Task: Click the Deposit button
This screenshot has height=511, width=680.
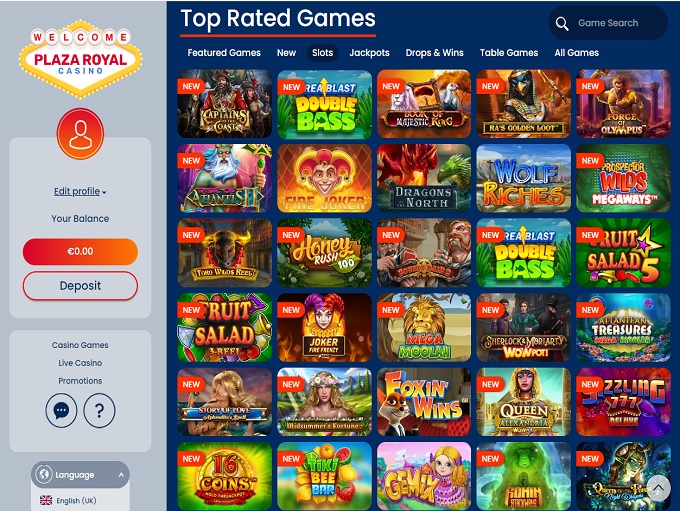Action: pos(80,286)
